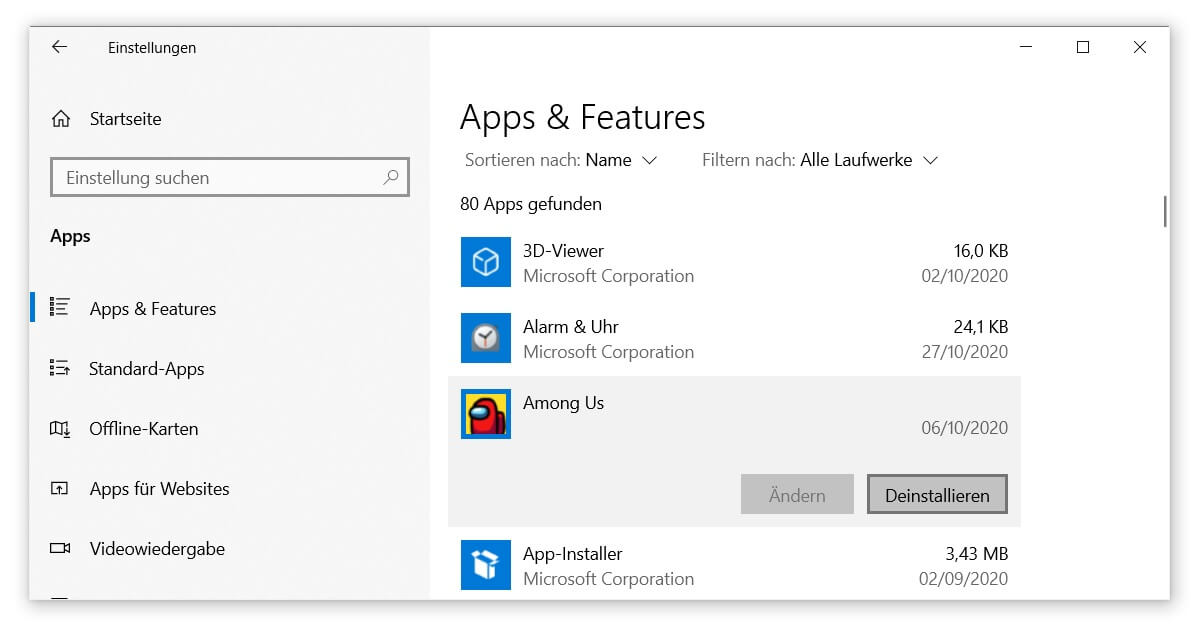Click the magnifier icon in search box
The height and width of the screenshot is (630, 1200).
point(391,178)
